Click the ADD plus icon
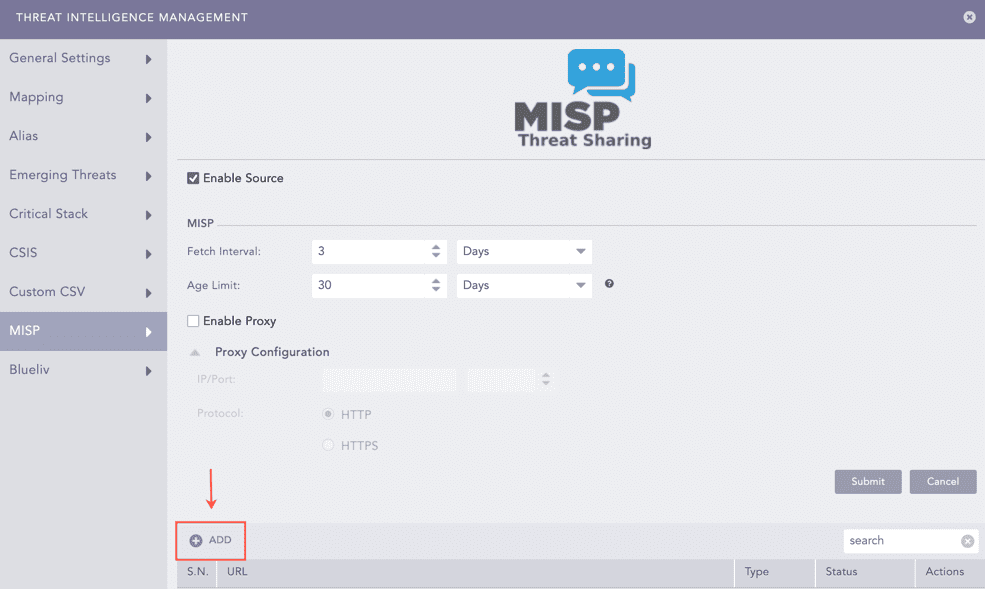 [x=196, y=540]
